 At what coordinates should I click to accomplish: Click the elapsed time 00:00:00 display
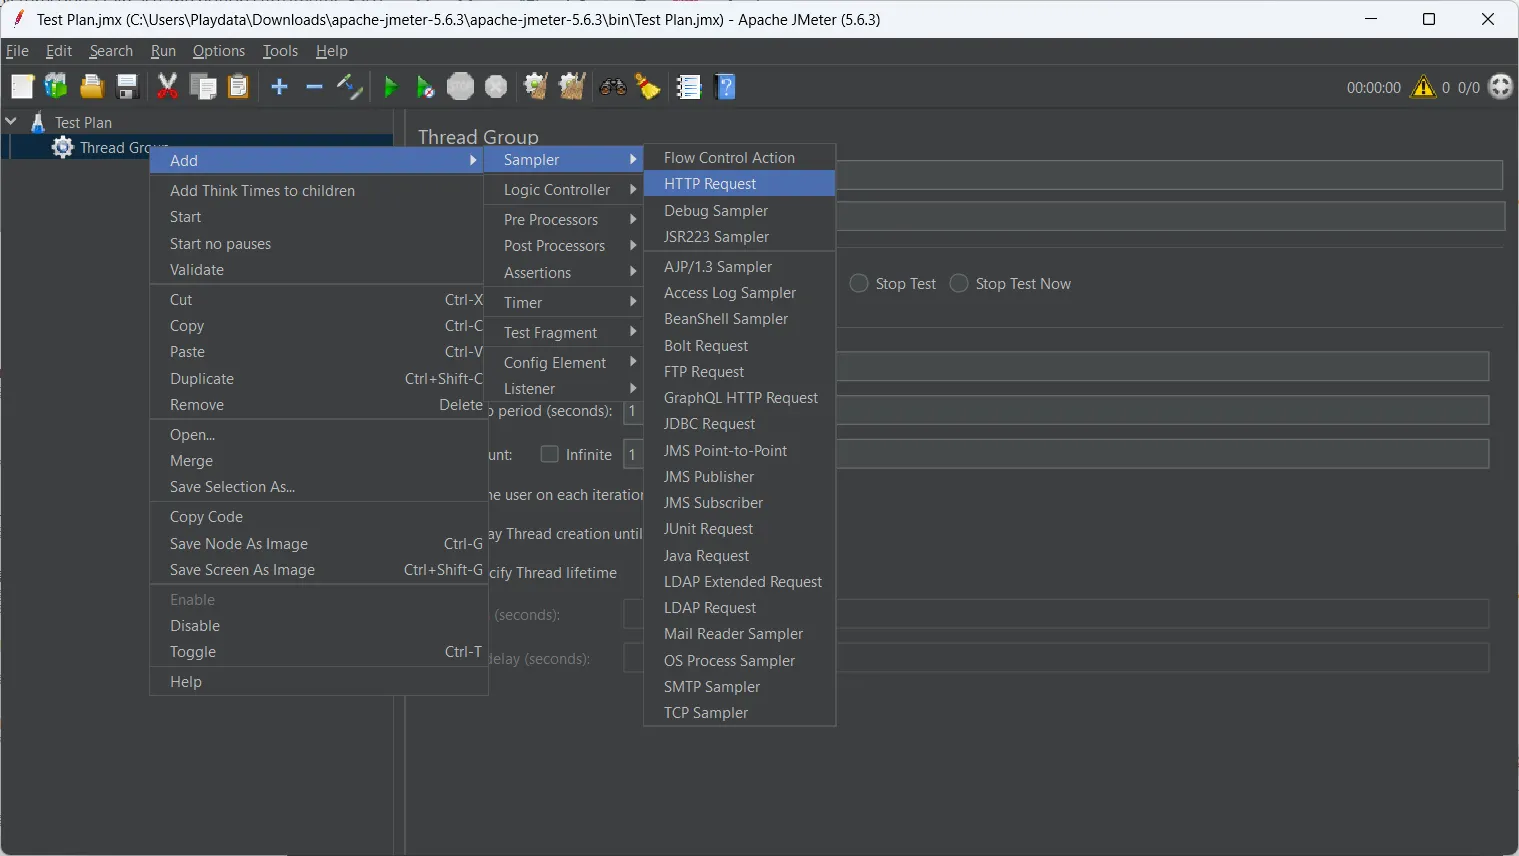1374,88
